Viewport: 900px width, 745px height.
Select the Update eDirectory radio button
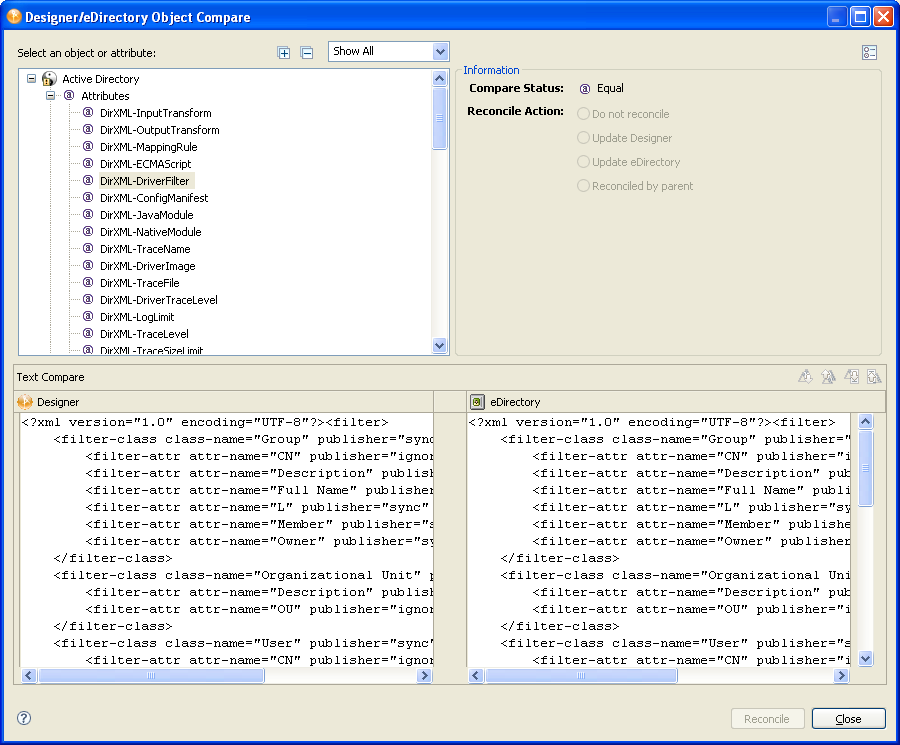coord(581,161)
